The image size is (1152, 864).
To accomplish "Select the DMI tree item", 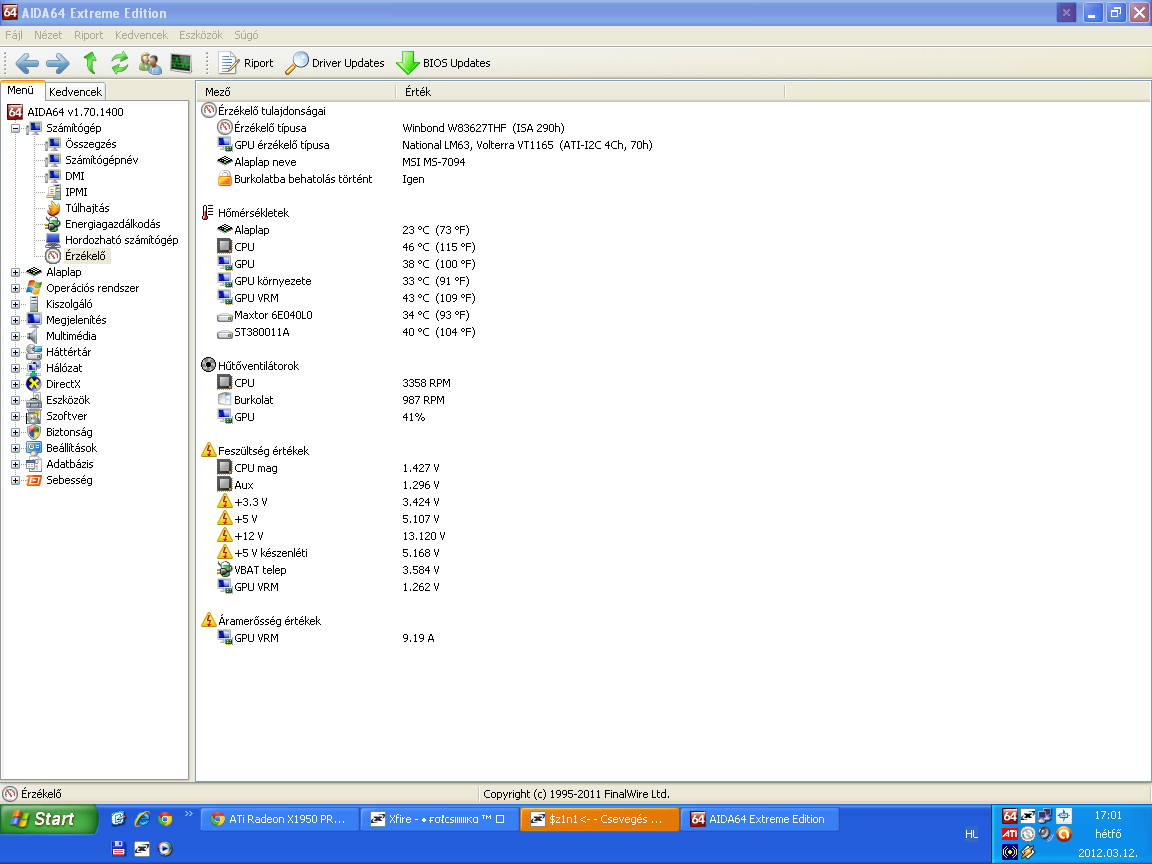I will pos(74,176).
